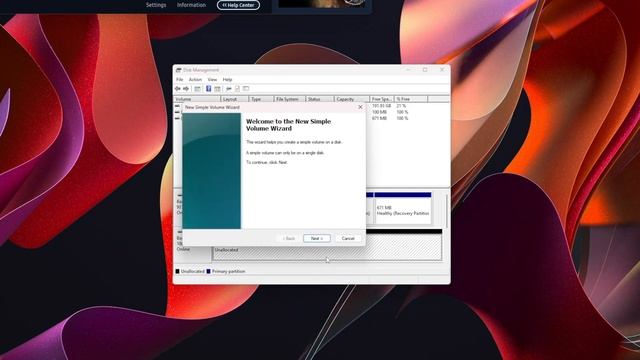The image size is (640, 360).
Task: Sort by the Status column header
Action: [320, 99]
